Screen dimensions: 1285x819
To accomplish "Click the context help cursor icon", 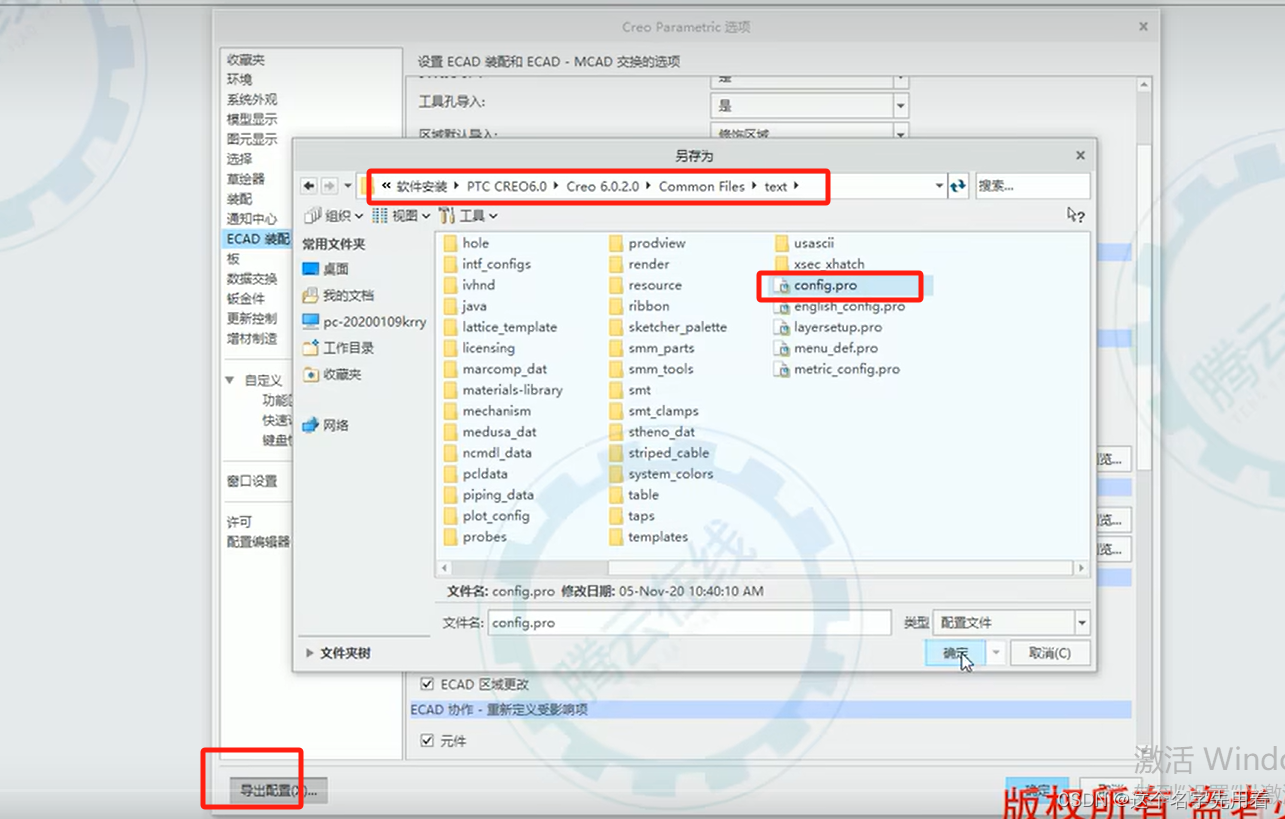I will coord(1075,214).
